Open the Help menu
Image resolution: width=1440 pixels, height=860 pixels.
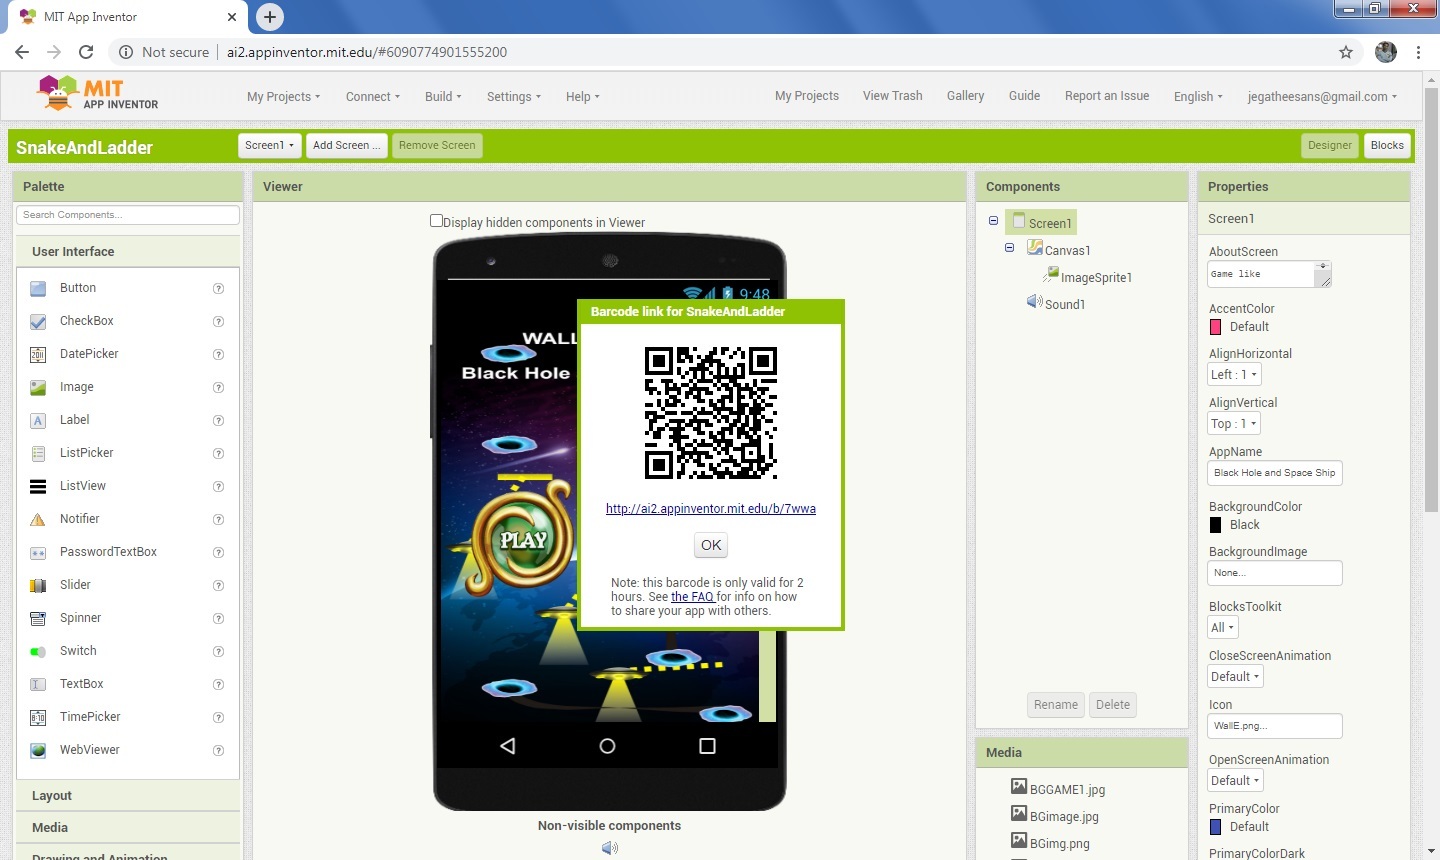583,97
